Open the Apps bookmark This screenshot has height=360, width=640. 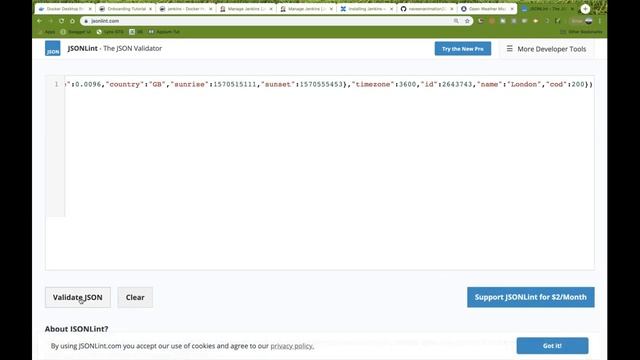pyautogui.click(x=47, y=32)
